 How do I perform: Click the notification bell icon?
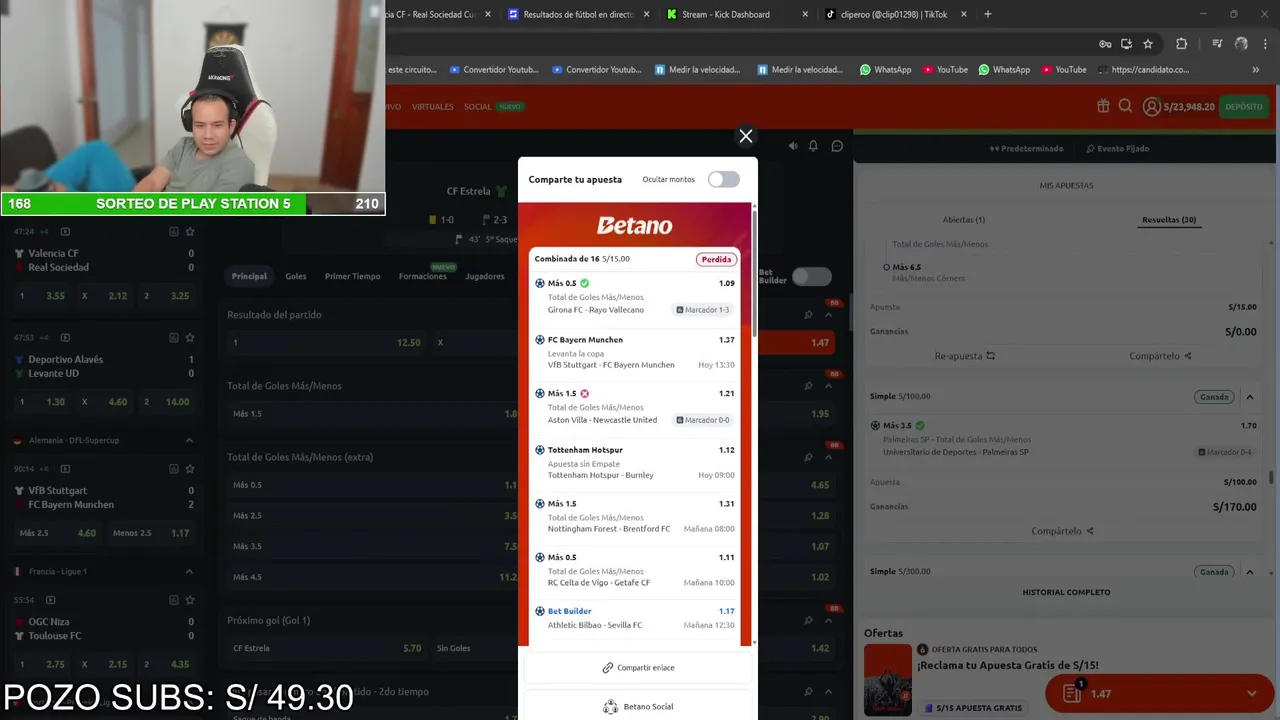[813, 146]
